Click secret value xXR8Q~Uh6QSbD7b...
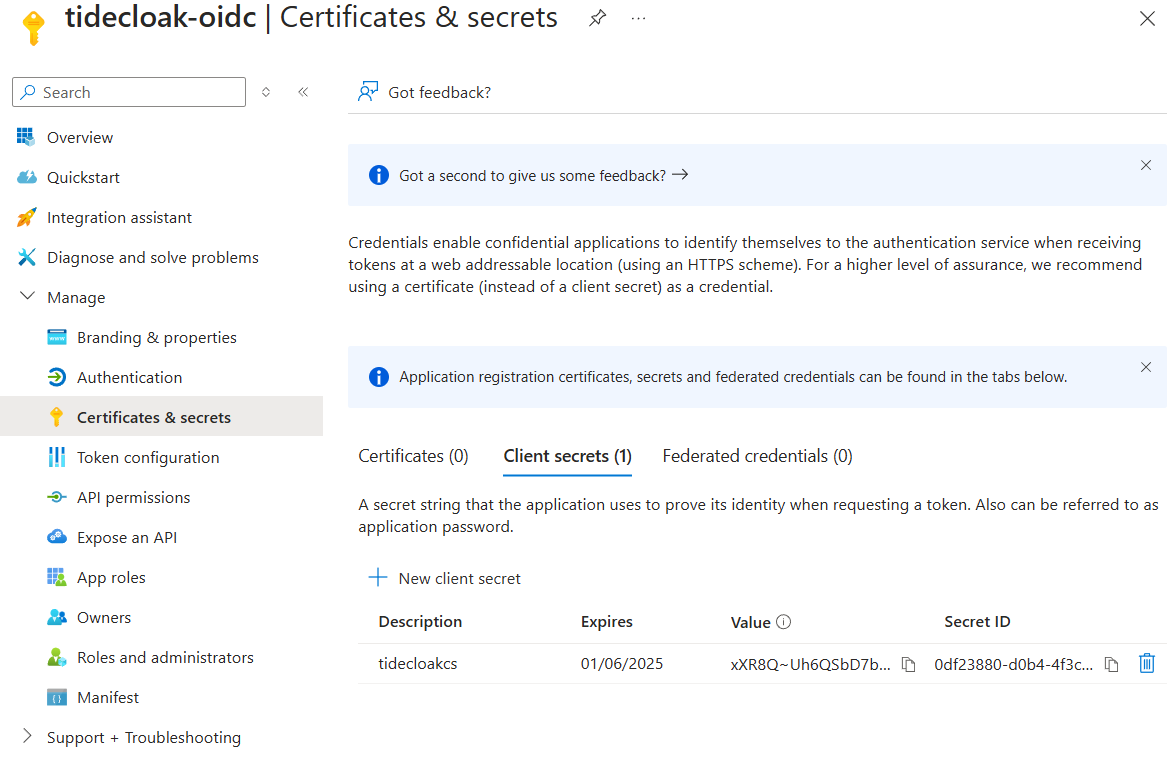 point(810,664)
